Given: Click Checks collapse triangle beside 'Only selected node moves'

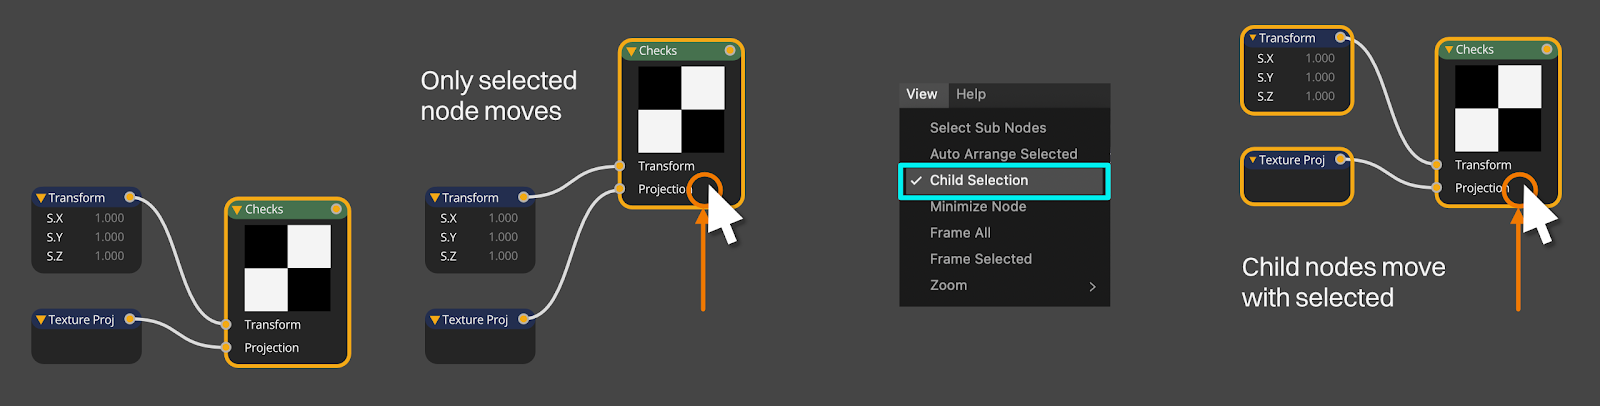Looking at the screenshot, I should [x=631, y=51].
